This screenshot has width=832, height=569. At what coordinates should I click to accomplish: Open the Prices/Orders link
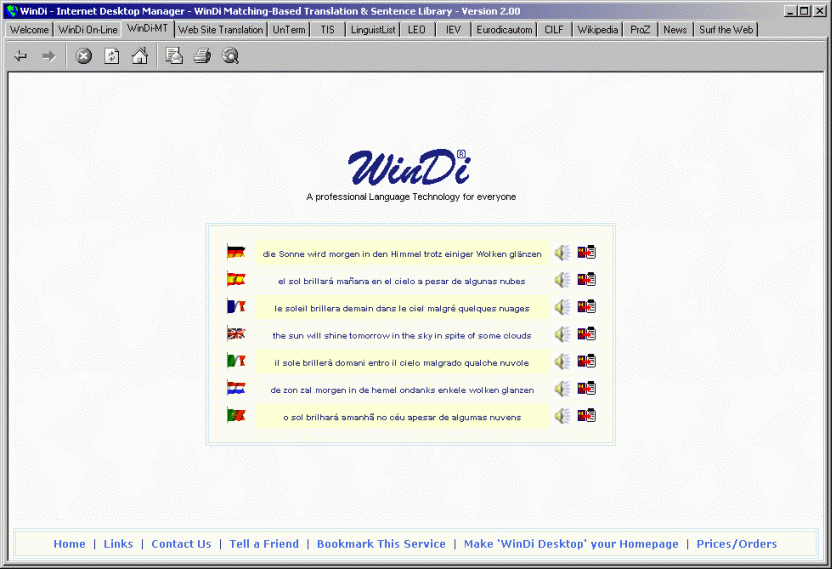(x=736, y=544)
